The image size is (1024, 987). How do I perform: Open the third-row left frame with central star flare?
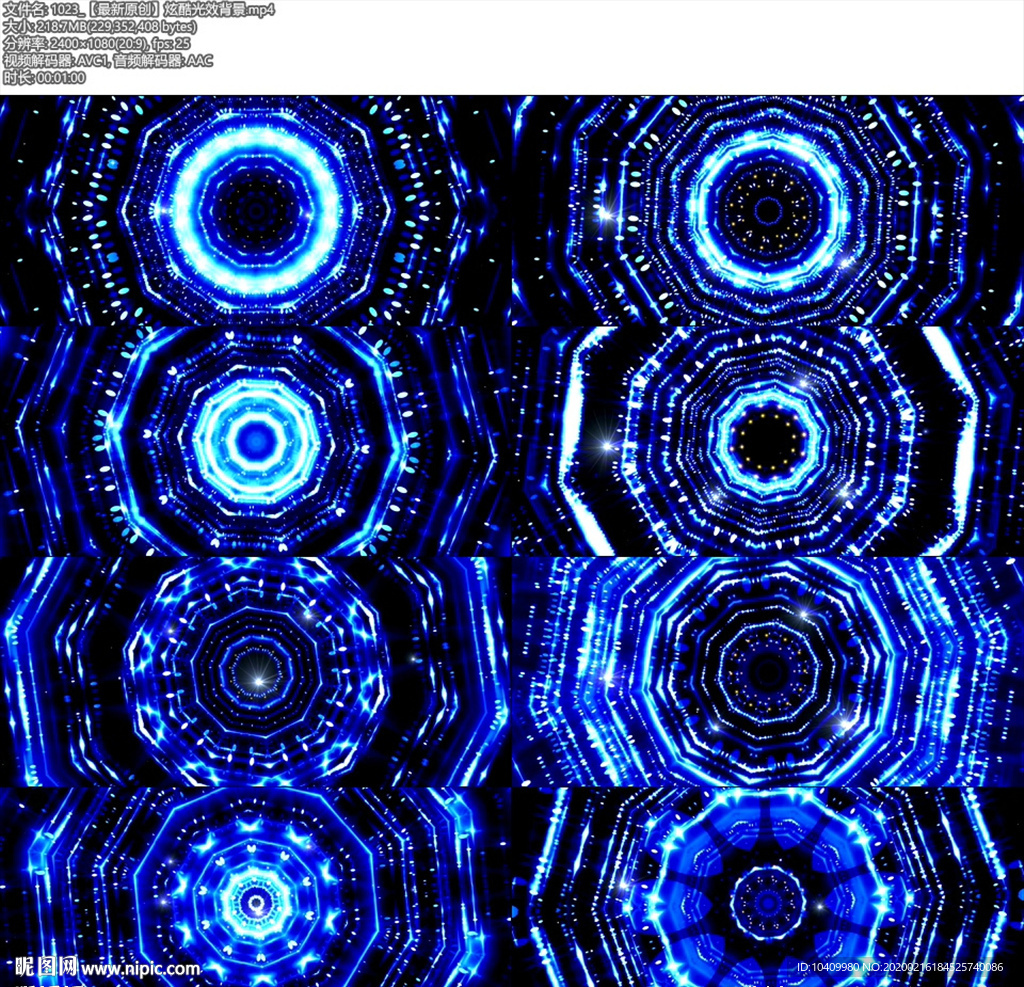point(256,671)
